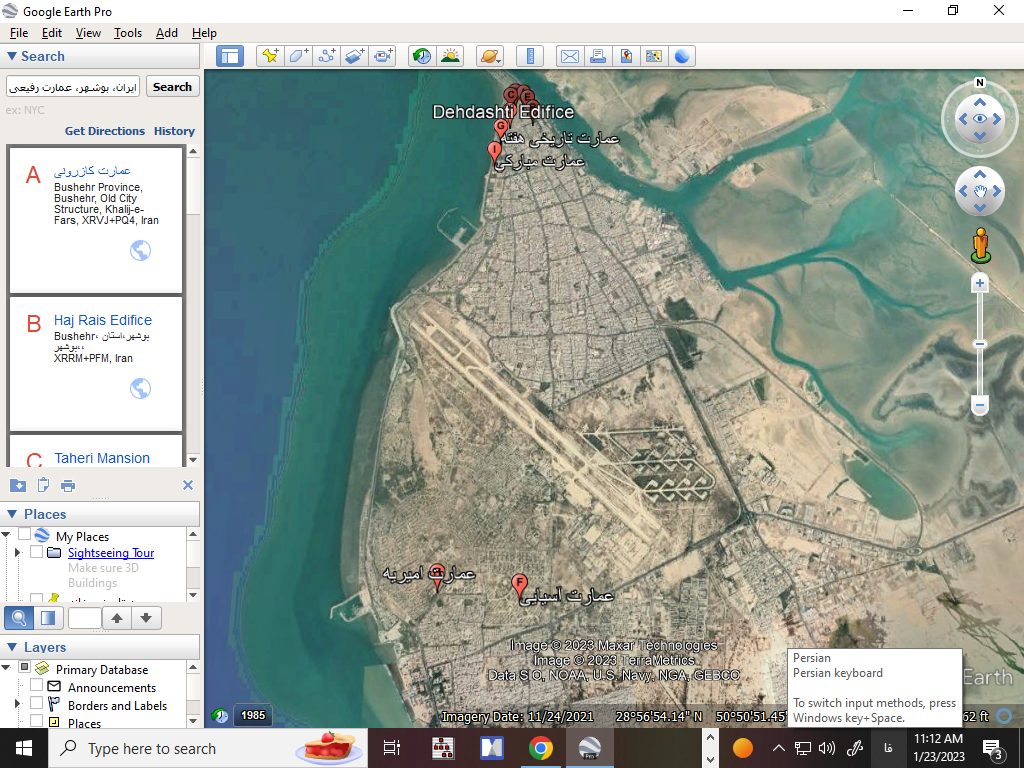This screenshot has height=768, width=1024.
Task: Hide the sidebar panel toggle
Action: point(230,56)
